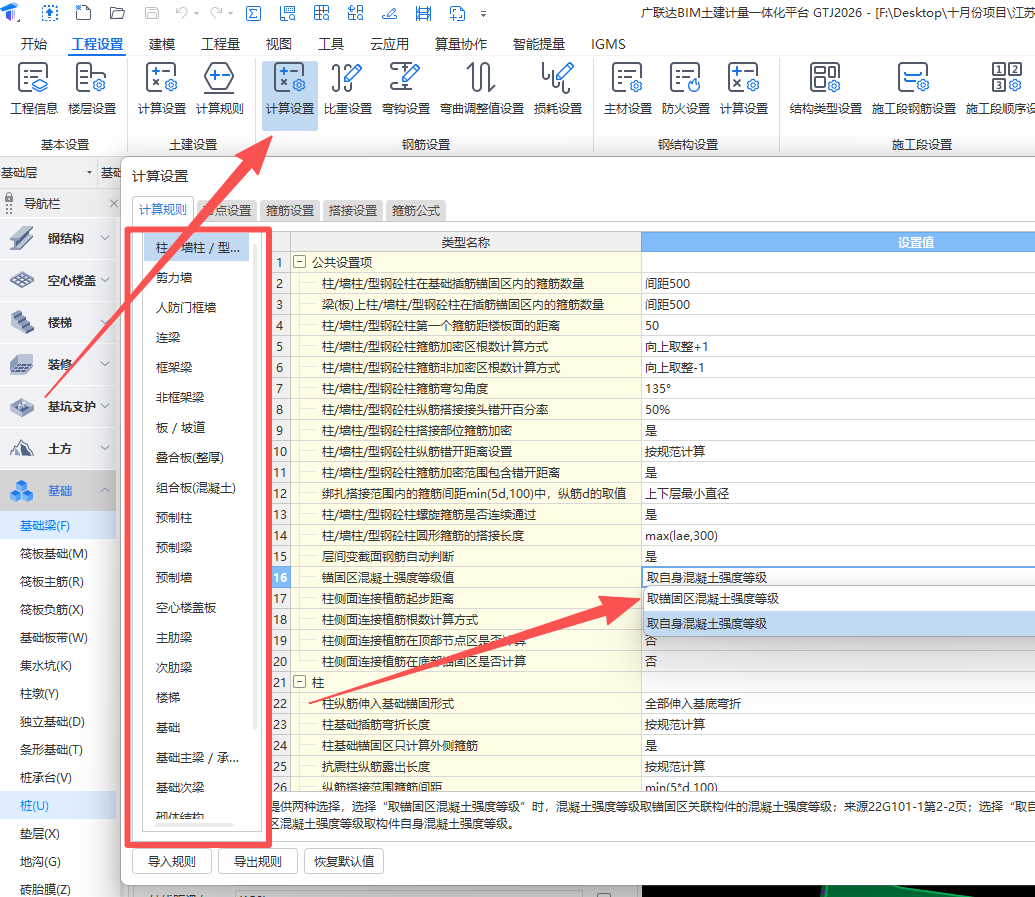Open 弯曲调整值设置 in the ribbon
Image resolution: width=1035 pixels, height=897 pixels.
pyautogui.click(x=482, y=89)
